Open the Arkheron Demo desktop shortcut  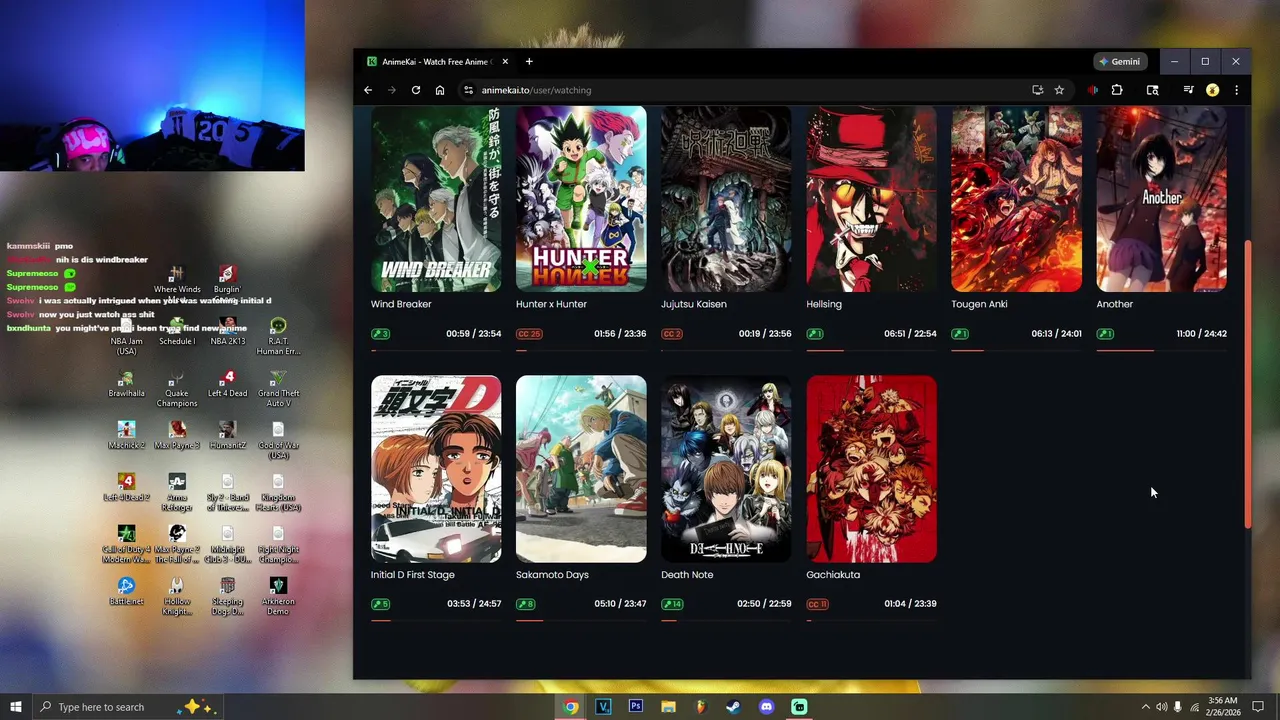[x=278, y=597]
